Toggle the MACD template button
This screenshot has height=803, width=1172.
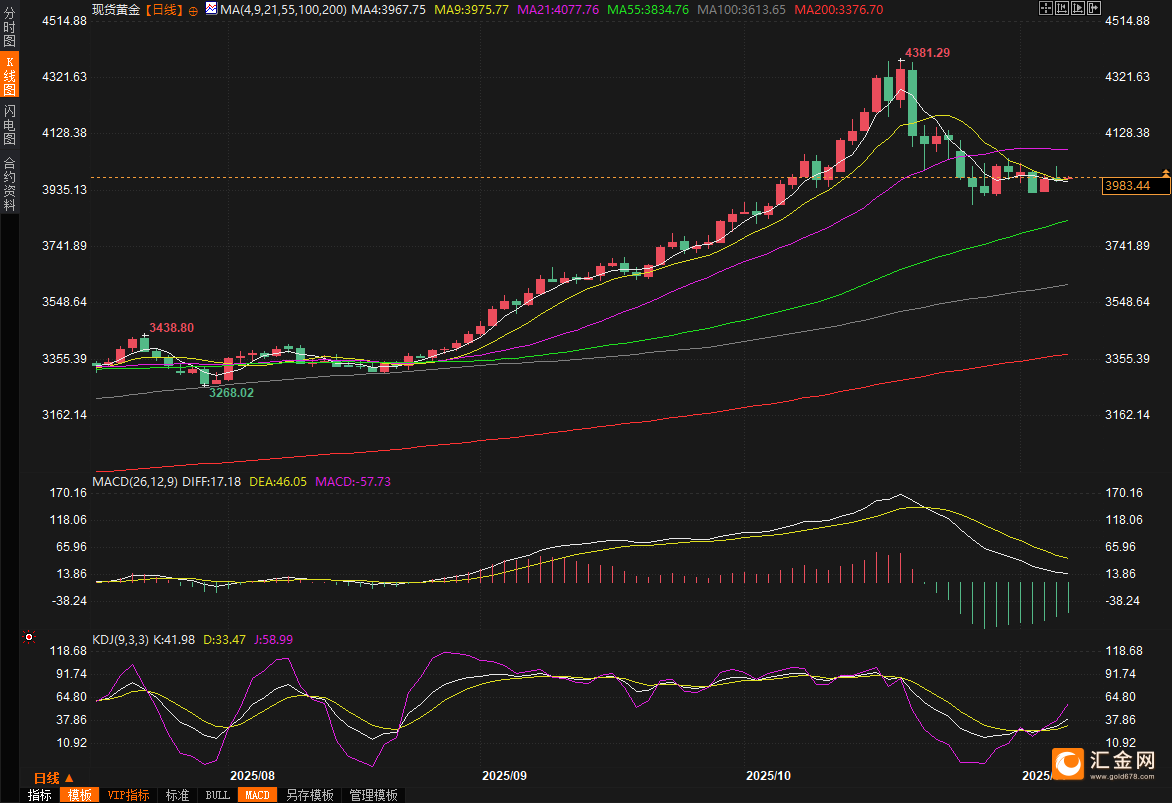coord(256,795)
